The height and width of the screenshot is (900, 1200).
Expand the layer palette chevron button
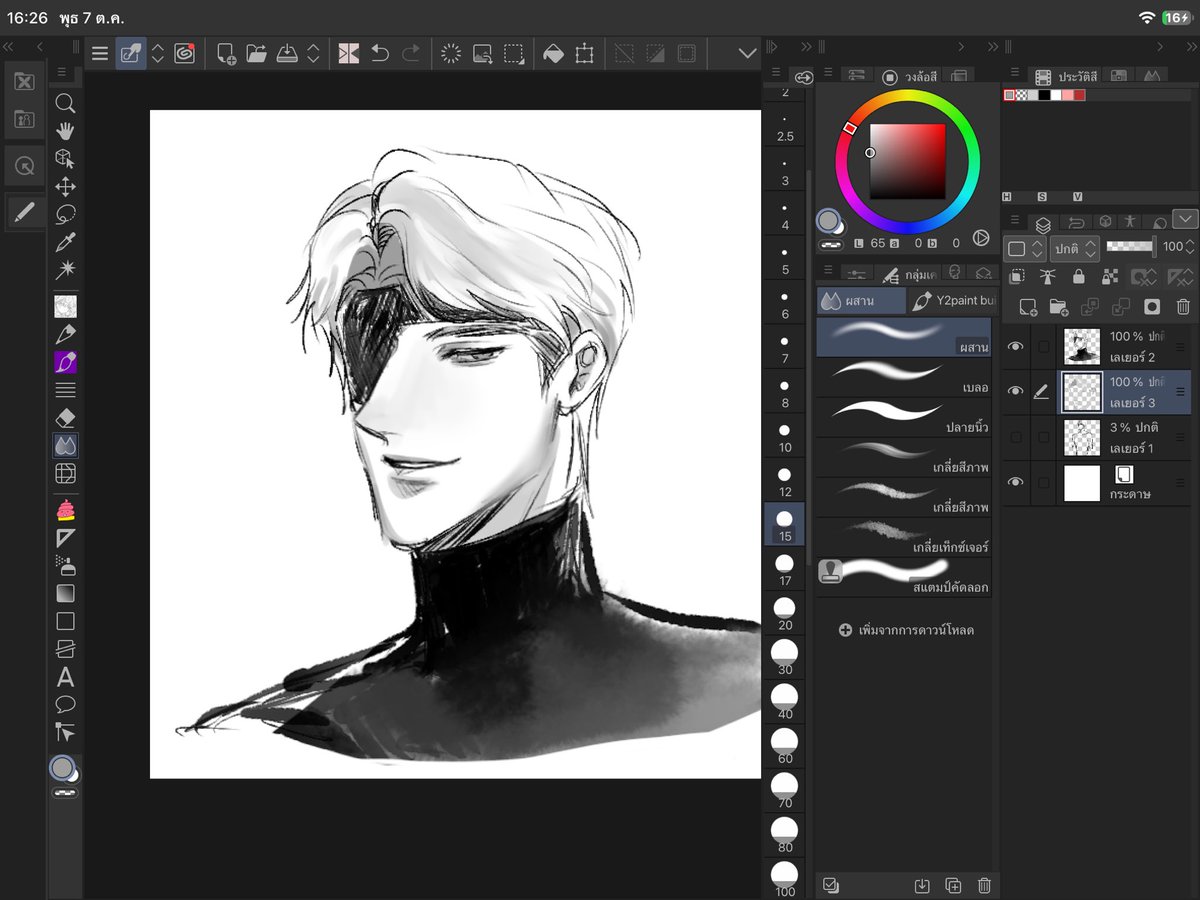click(x=1185, y=218)
